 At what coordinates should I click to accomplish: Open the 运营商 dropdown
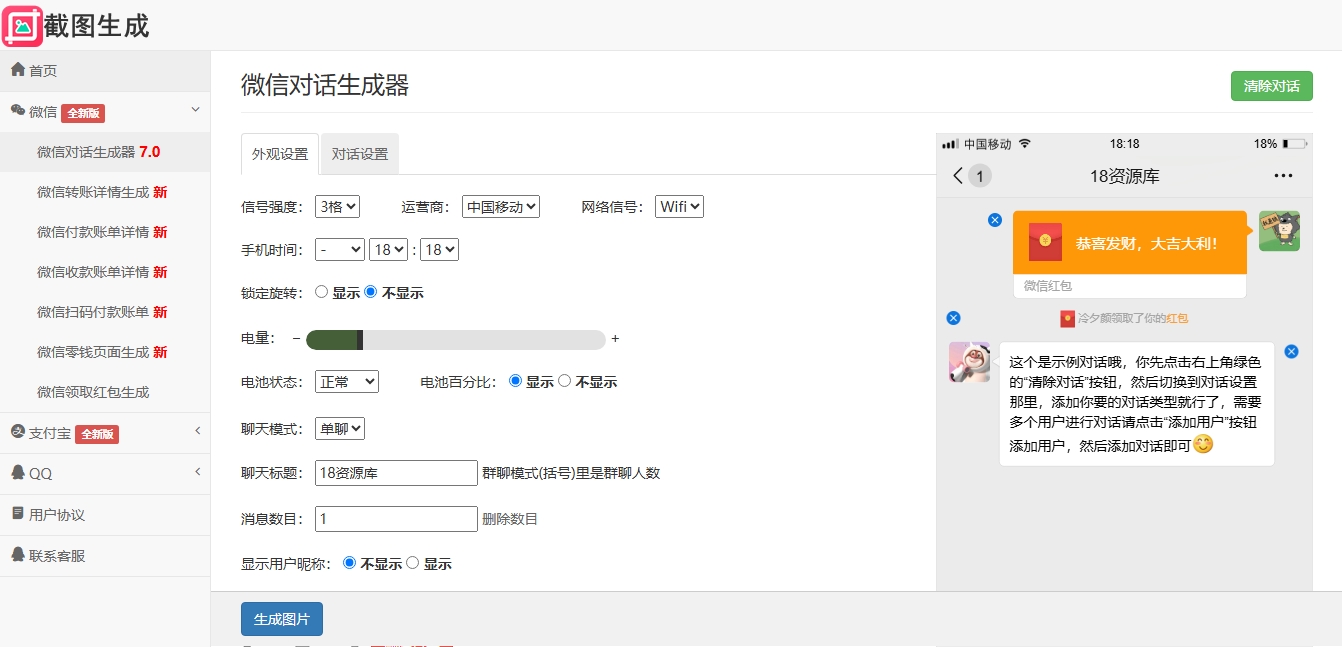click(501, 207)
